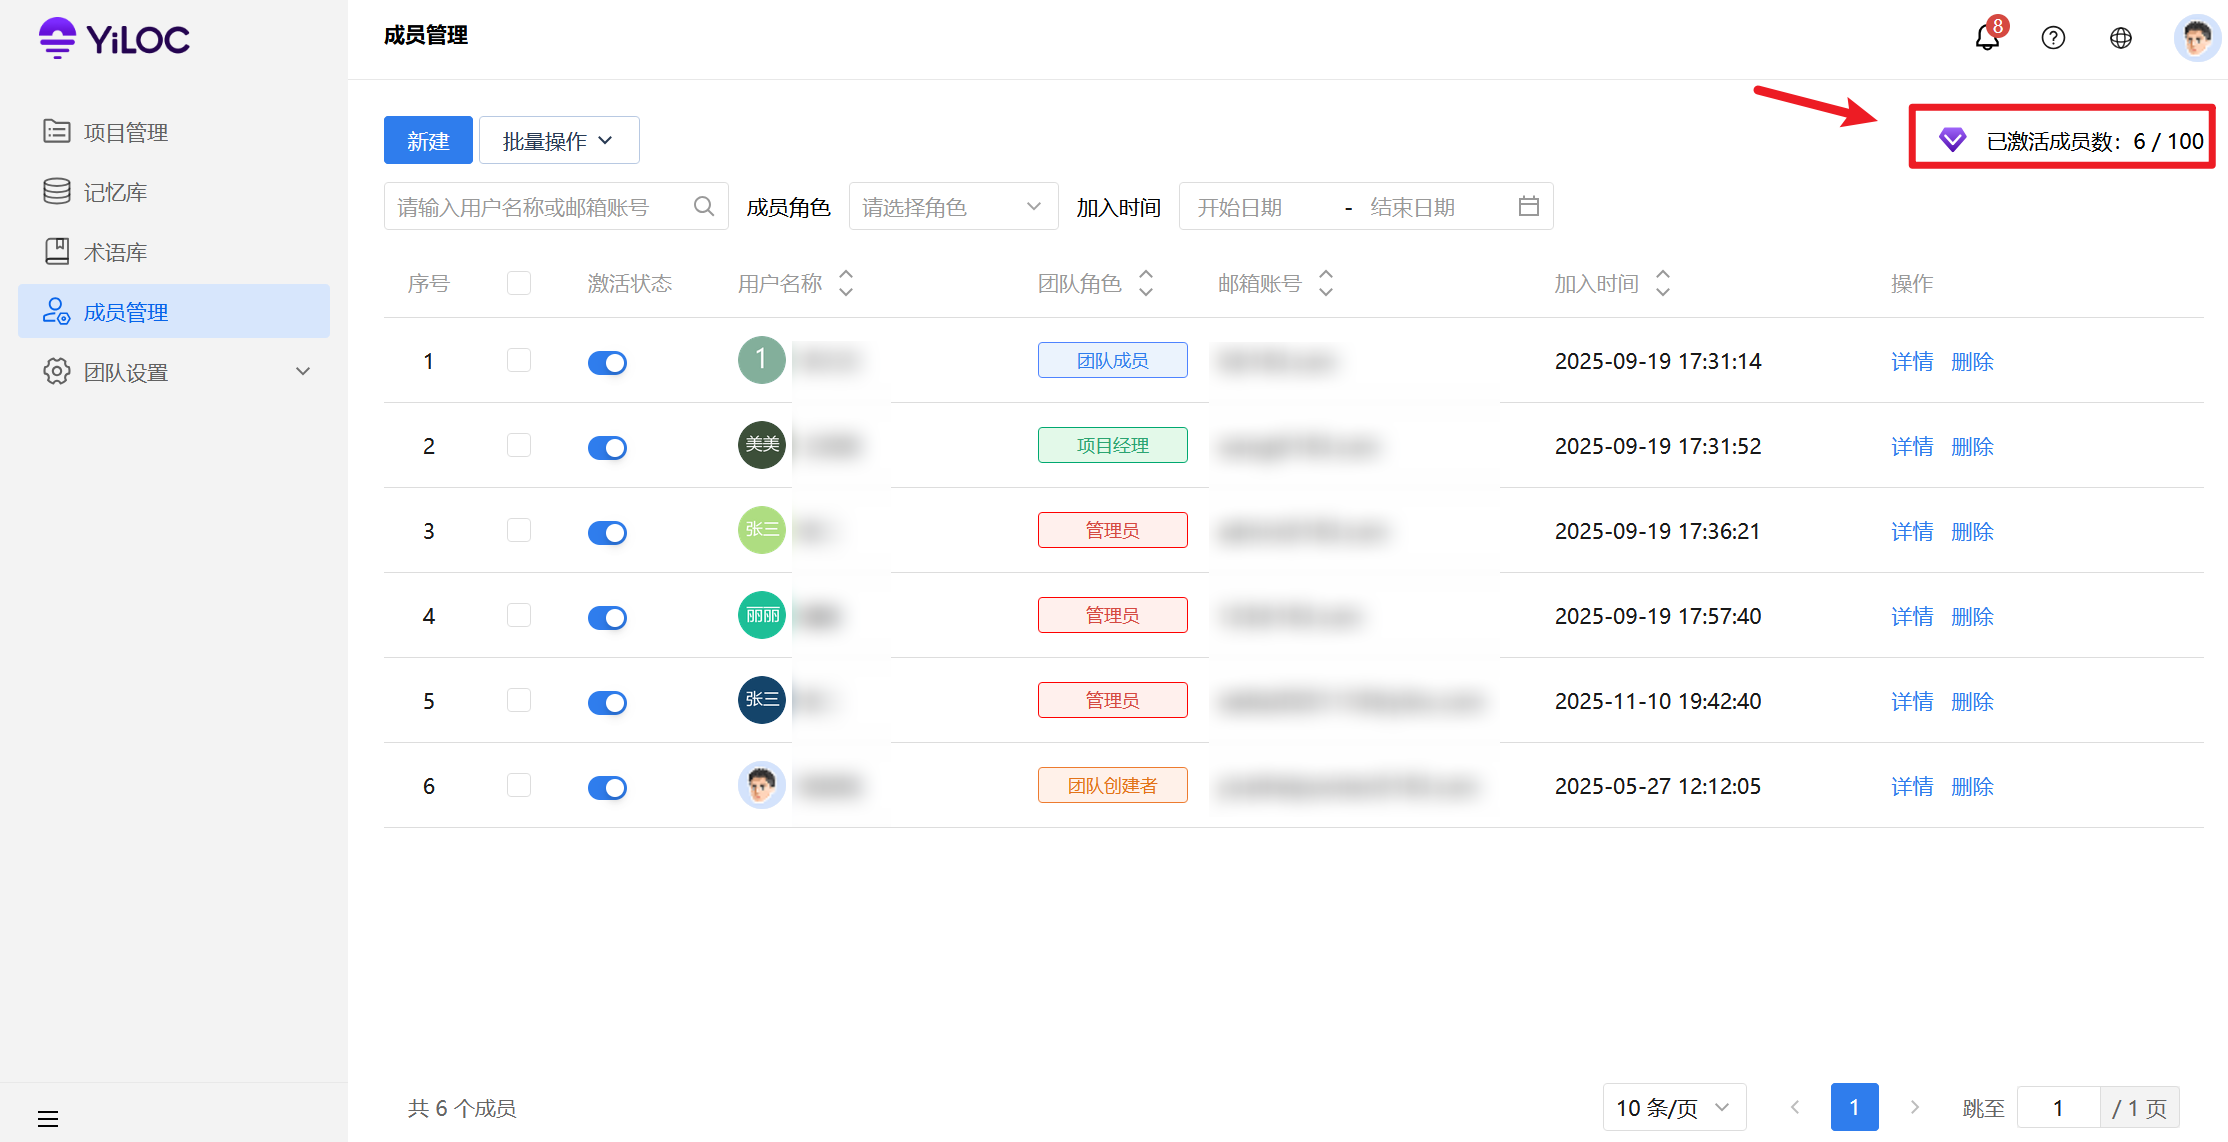Disable activation toggle for member 1
The height and width of the screenshot is (1142, 2228).
(x=607, y=362)
